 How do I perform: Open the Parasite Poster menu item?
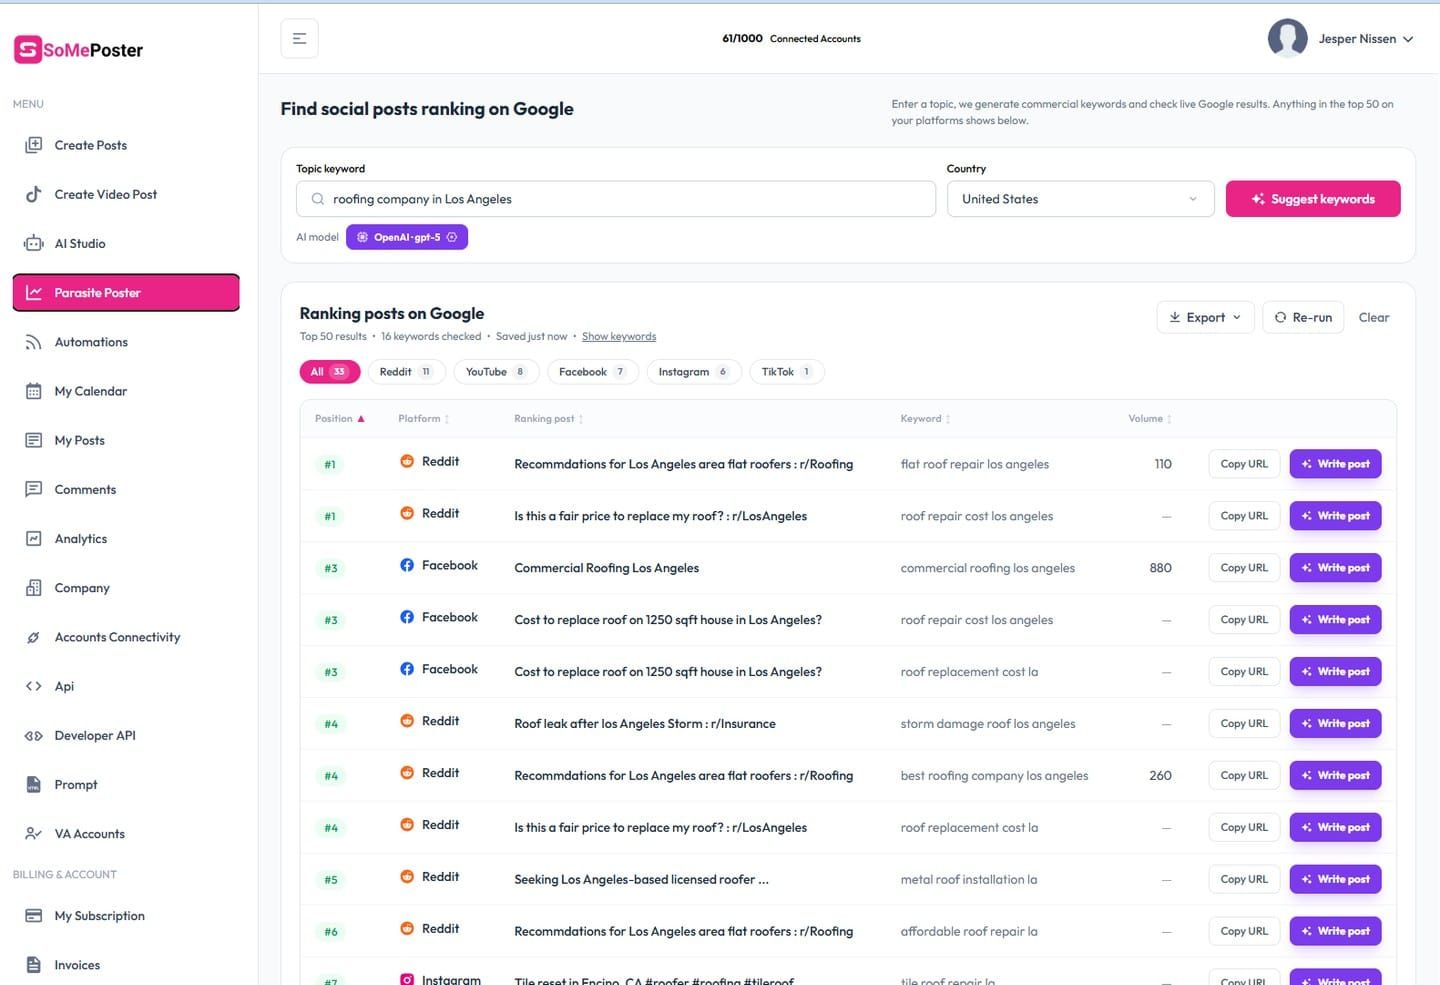tap(126, 293)
